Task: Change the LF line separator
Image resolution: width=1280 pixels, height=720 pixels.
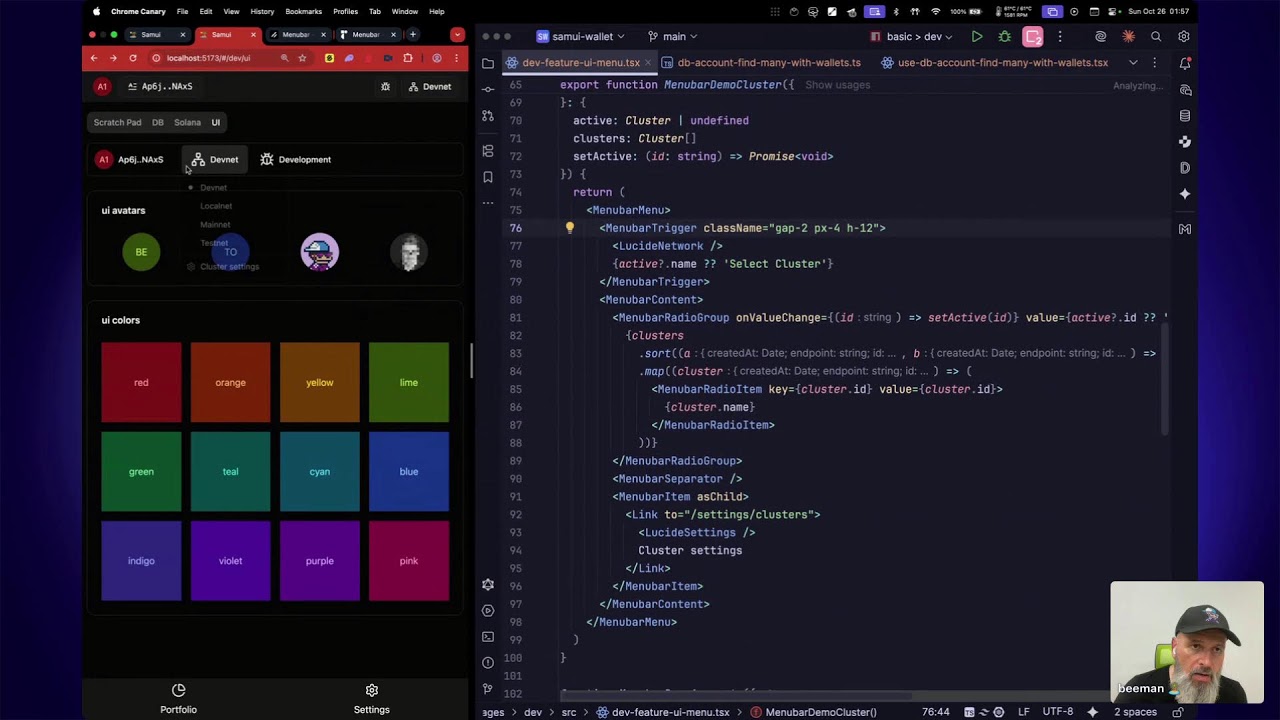Action: (x=1024, y=712)
